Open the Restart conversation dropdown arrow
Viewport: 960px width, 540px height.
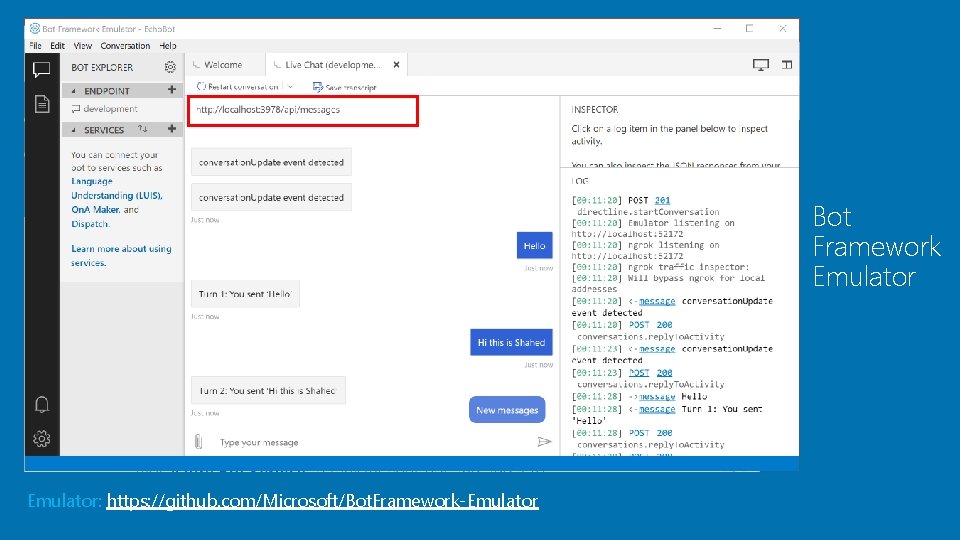point(290,87)
